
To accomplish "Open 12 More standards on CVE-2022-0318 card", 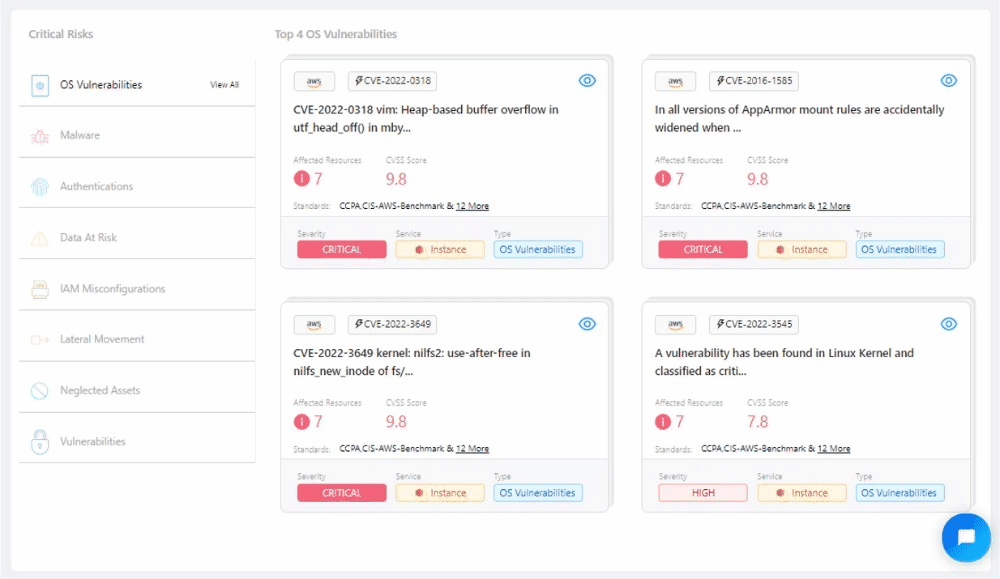I will (473, 206).
